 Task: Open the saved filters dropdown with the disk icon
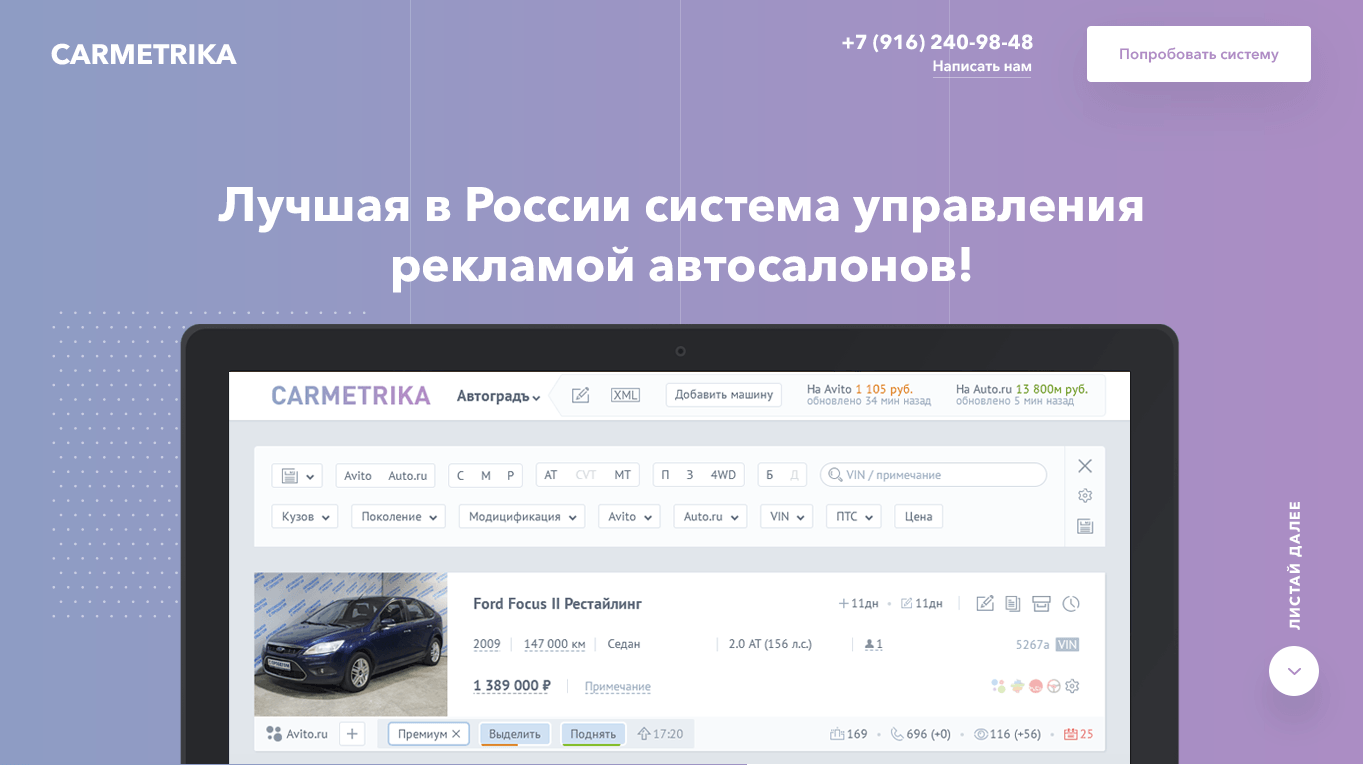[x=297, y=476]
